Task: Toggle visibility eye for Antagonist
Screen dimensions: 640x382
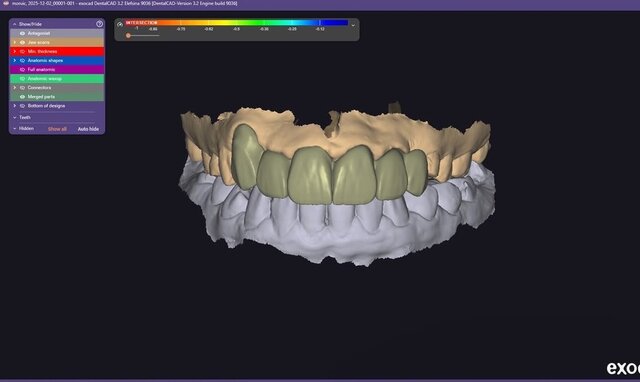Action: point(22,33)
